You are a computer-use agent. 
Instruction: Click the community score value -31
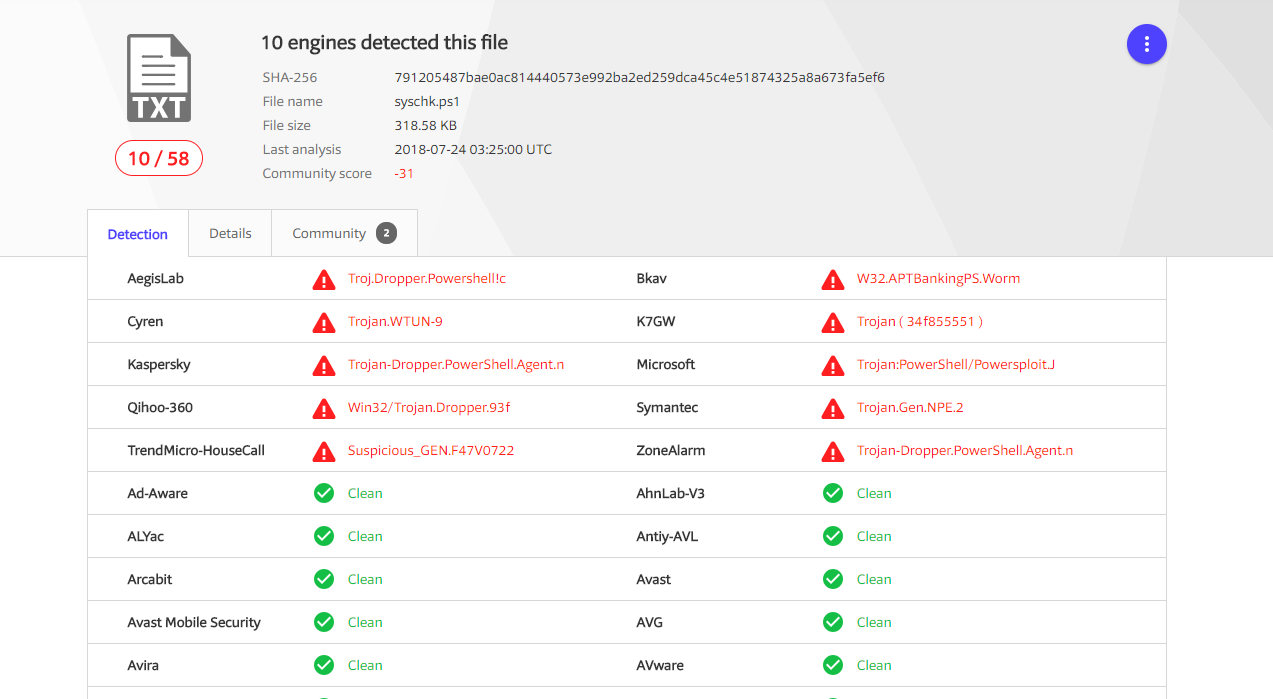click(x=404, y=173)
